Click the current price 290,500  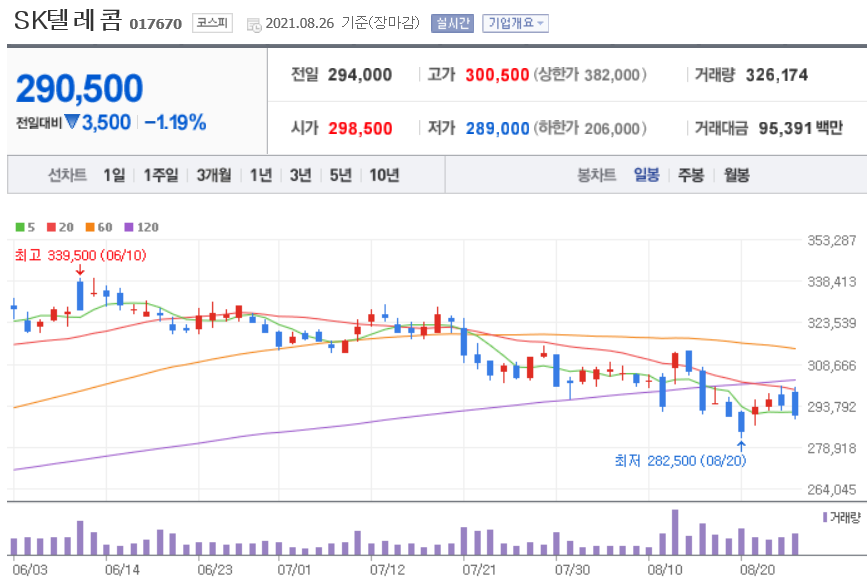(80, 88)
